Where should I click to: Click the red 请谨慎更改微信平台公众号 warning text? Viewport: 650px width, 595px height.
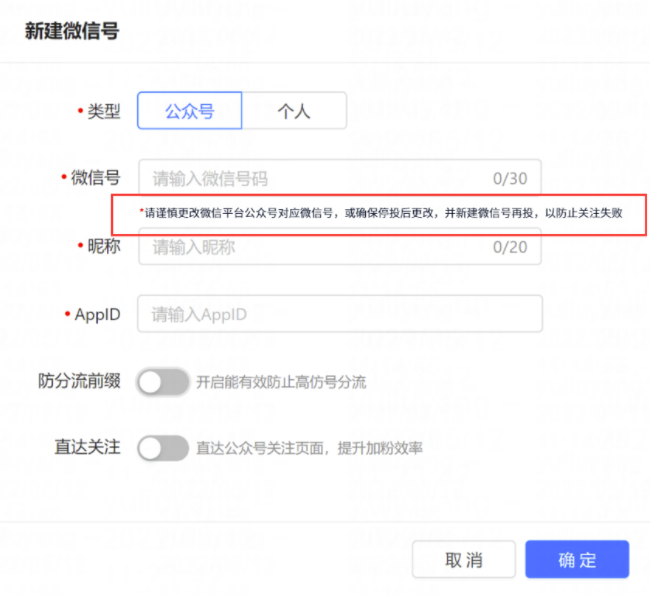tap(381, 213)
